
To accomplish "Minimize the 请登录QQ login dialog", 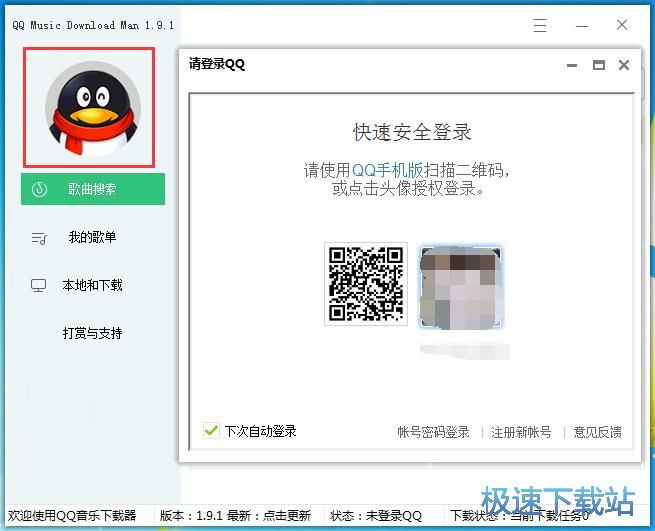I will [x=572, y=66].
